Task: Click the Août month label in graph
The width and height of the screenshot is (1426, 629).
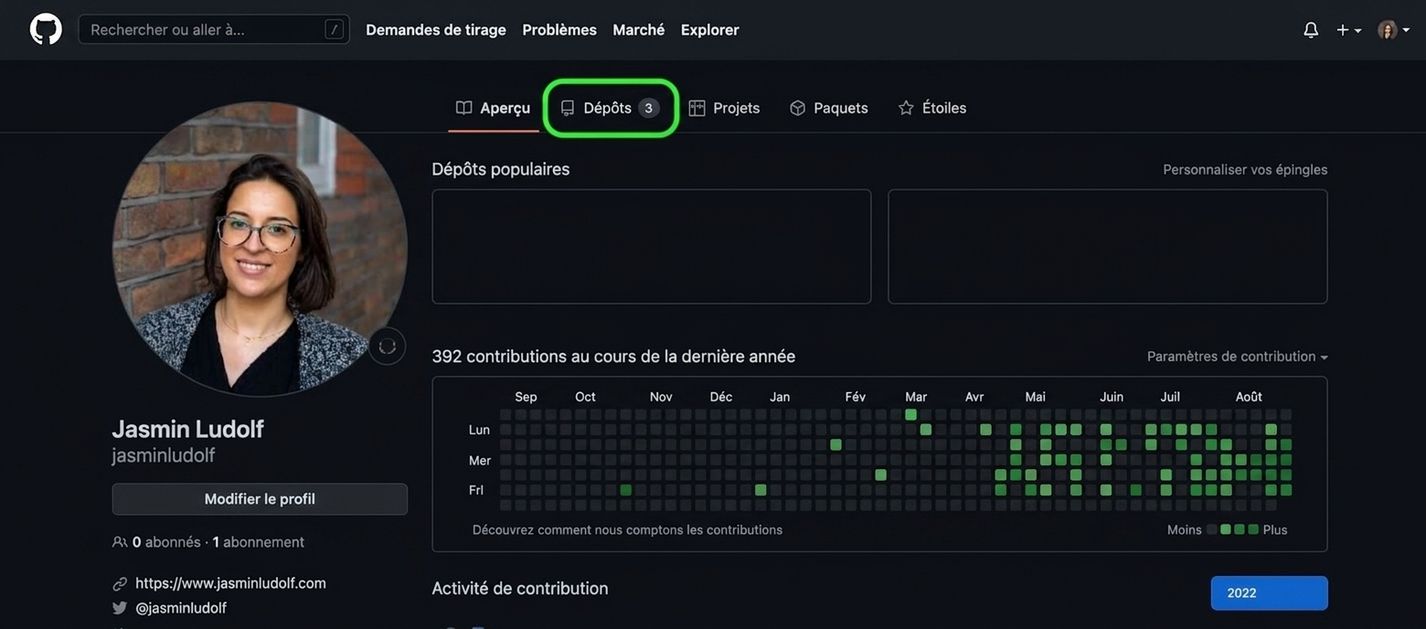Action: tap(1248, 397)
